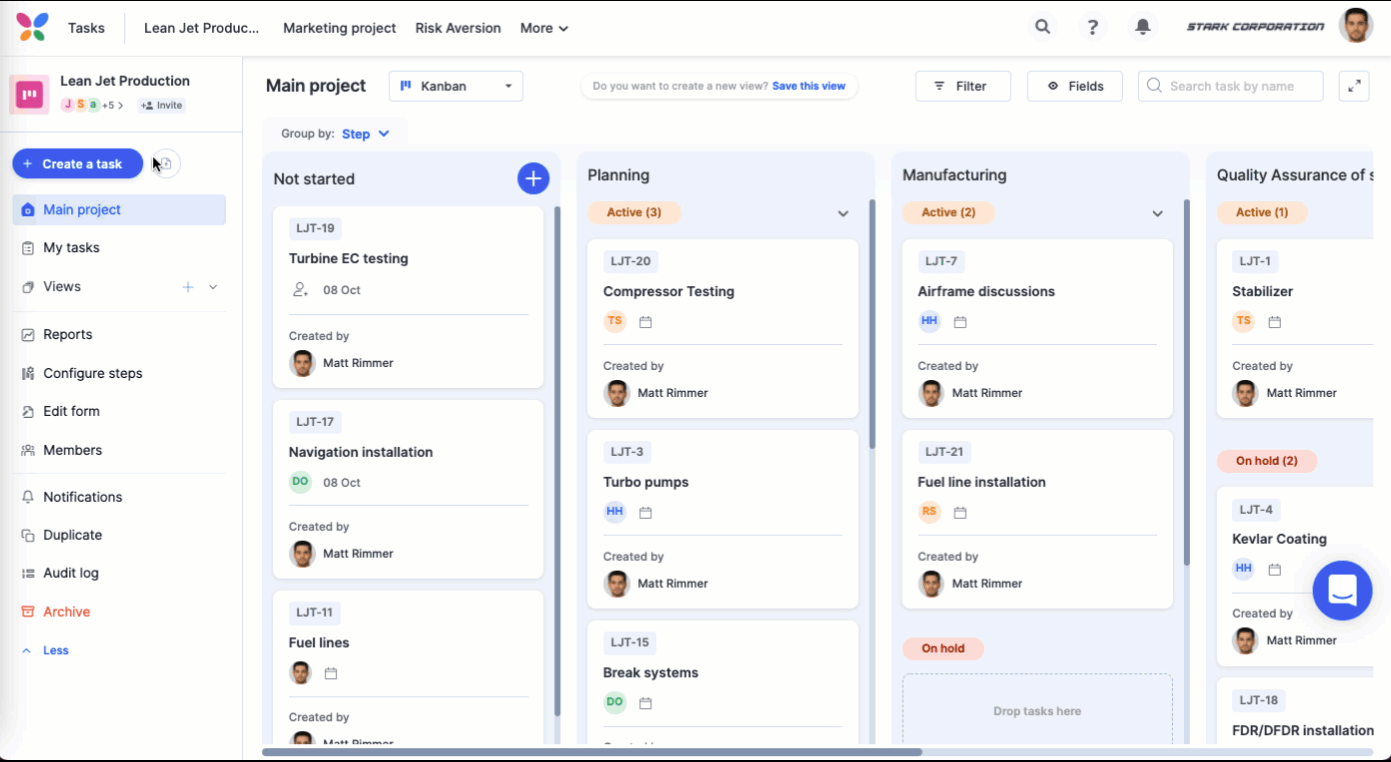Screen dimensions: 1391x762
Task: Click RS assignee on Fuel line installation
Action: pos(930,511)
